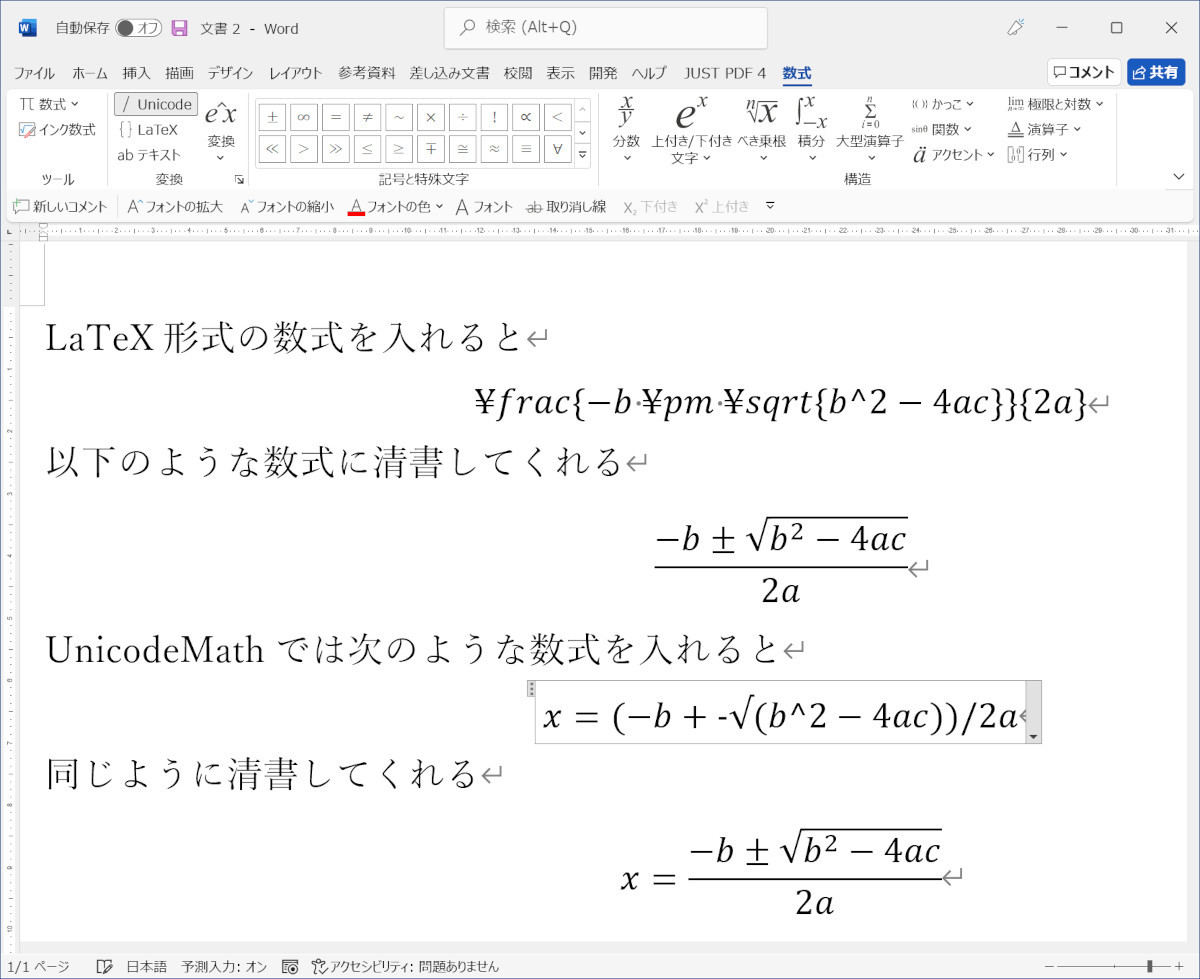Image resolution: width=1200 pixels, height=979 pixels.
Task: Expand the べき乗根 radical structures
Action: point(762,129)
